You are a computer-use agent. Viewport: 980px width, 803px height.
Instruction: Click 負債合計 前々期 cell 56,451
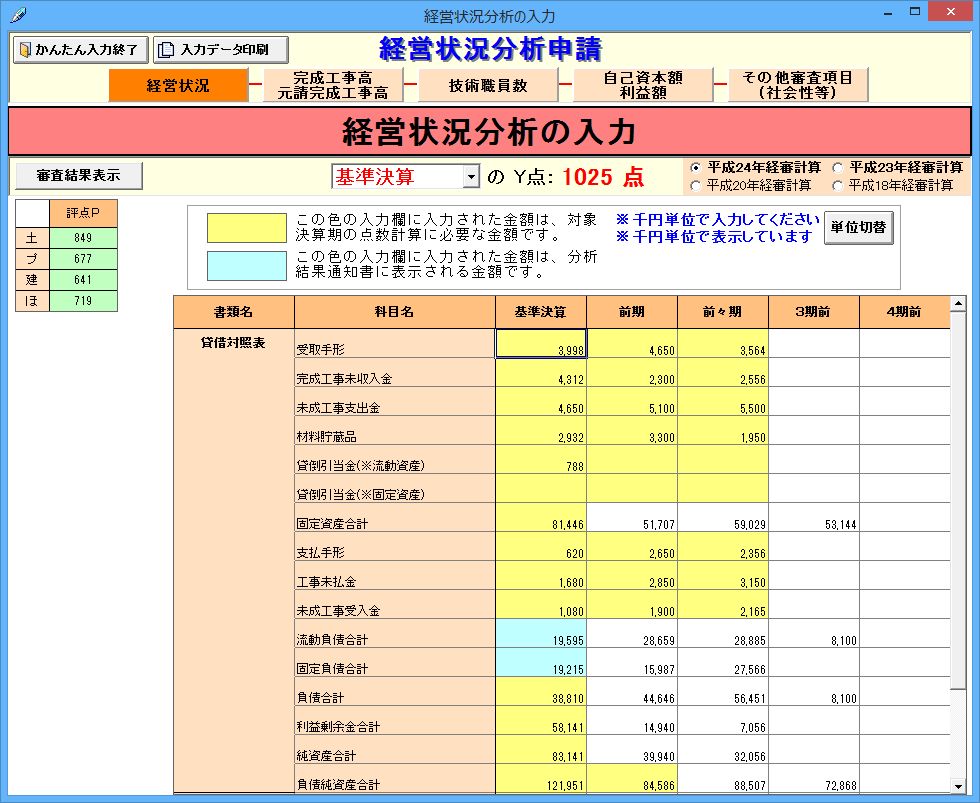pyautogui.click(x=723, y=692)
